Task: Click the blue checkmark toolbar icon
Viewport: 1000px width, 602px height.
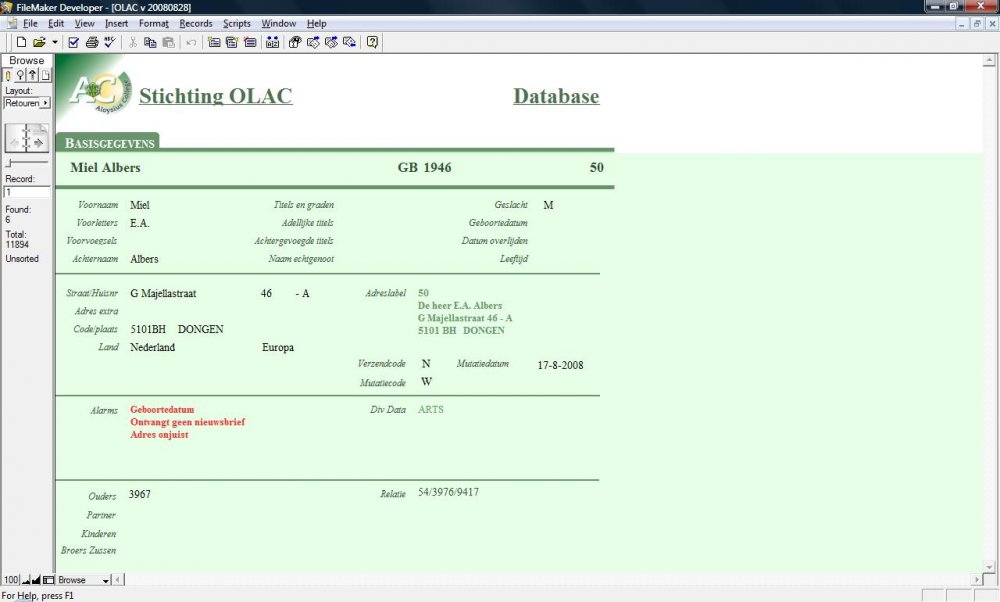Action: [73, 43]
